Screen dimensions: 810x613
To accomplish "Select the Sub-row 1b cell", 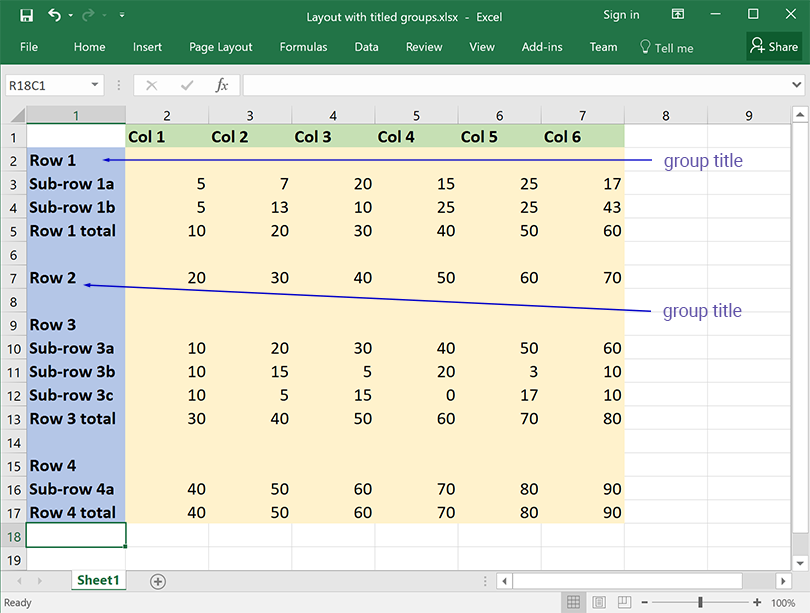I will (76, 207).
